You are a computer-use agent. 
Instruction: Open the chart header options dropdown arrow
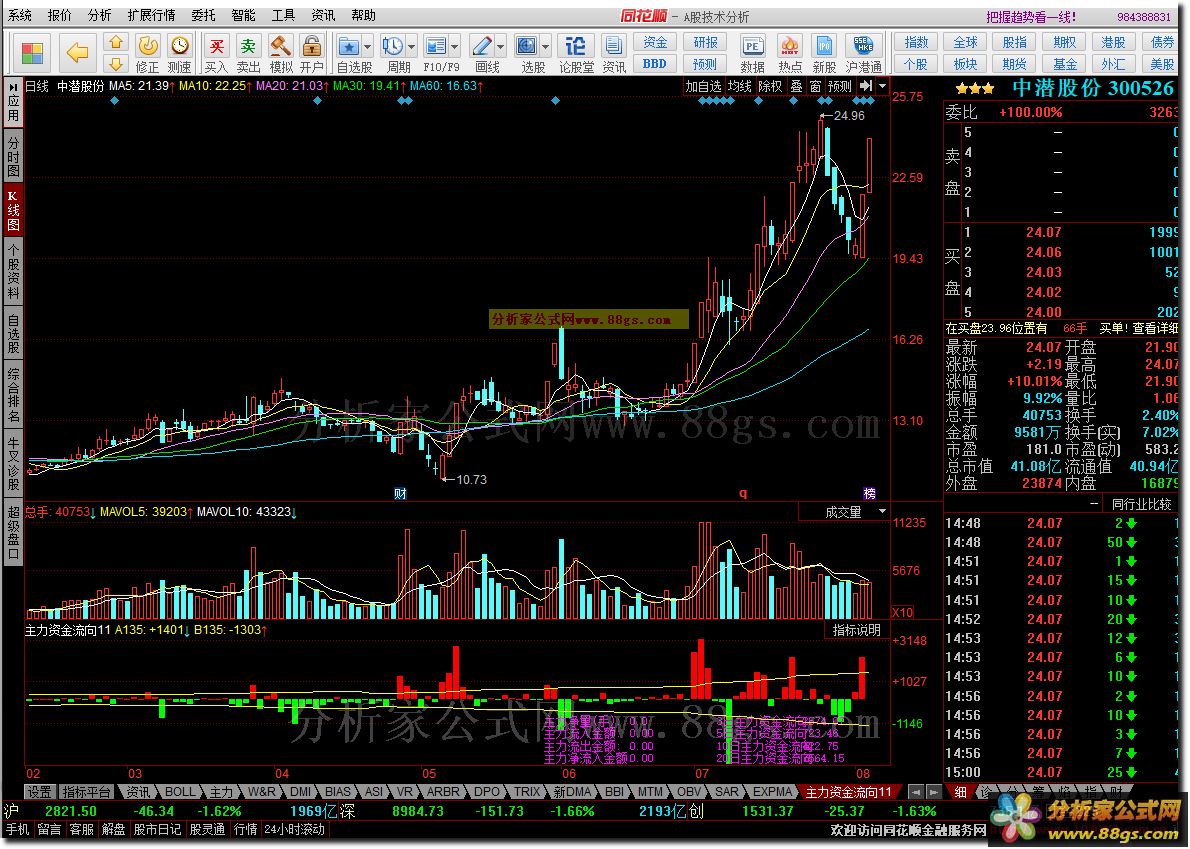(883, 86)
